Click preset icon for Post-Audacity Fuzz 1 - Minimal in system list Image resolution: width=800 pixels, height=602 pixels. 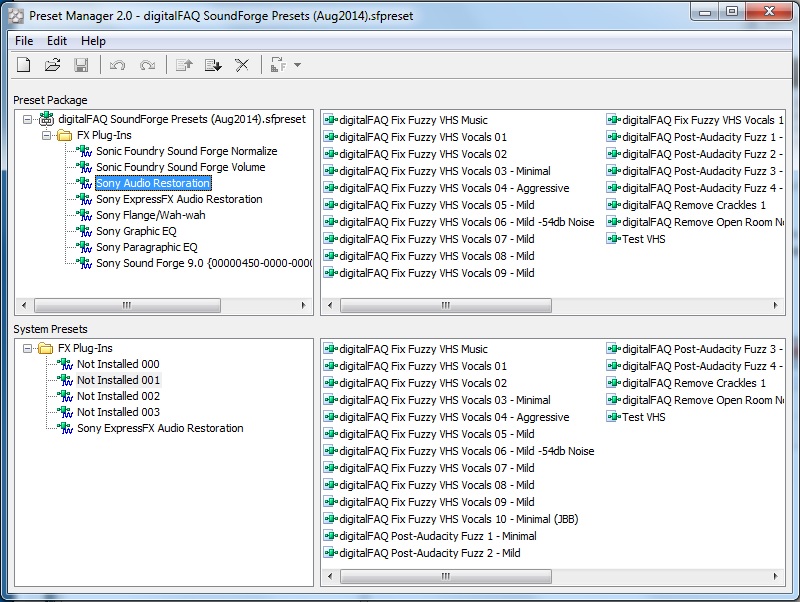(331, 536)
